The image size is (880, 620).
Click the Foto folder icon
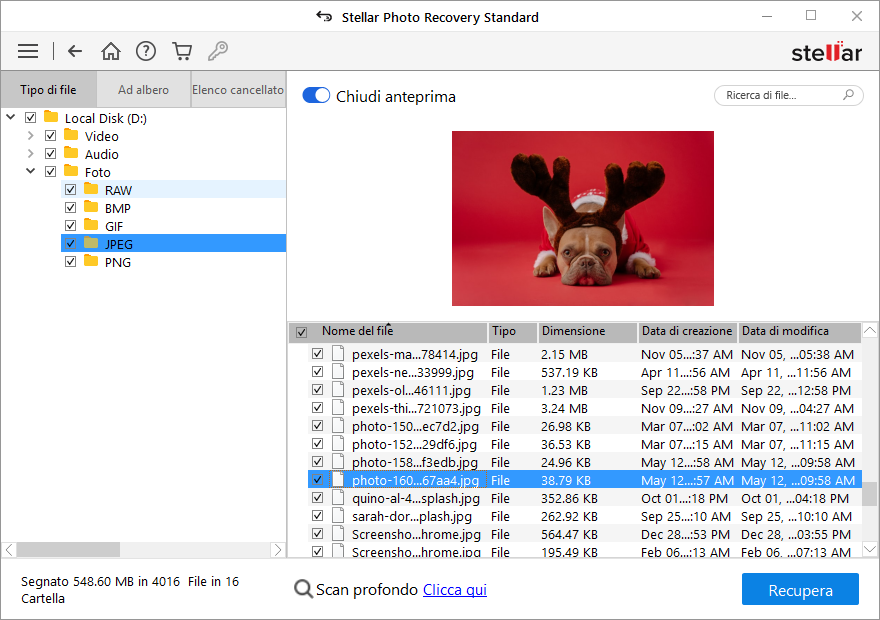(x=71, y=171)
